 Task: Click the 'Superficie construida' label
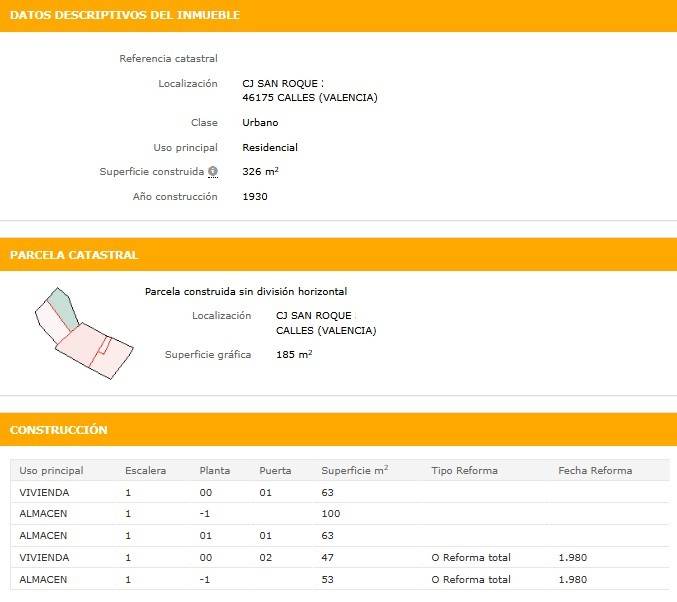coord(152,171)
